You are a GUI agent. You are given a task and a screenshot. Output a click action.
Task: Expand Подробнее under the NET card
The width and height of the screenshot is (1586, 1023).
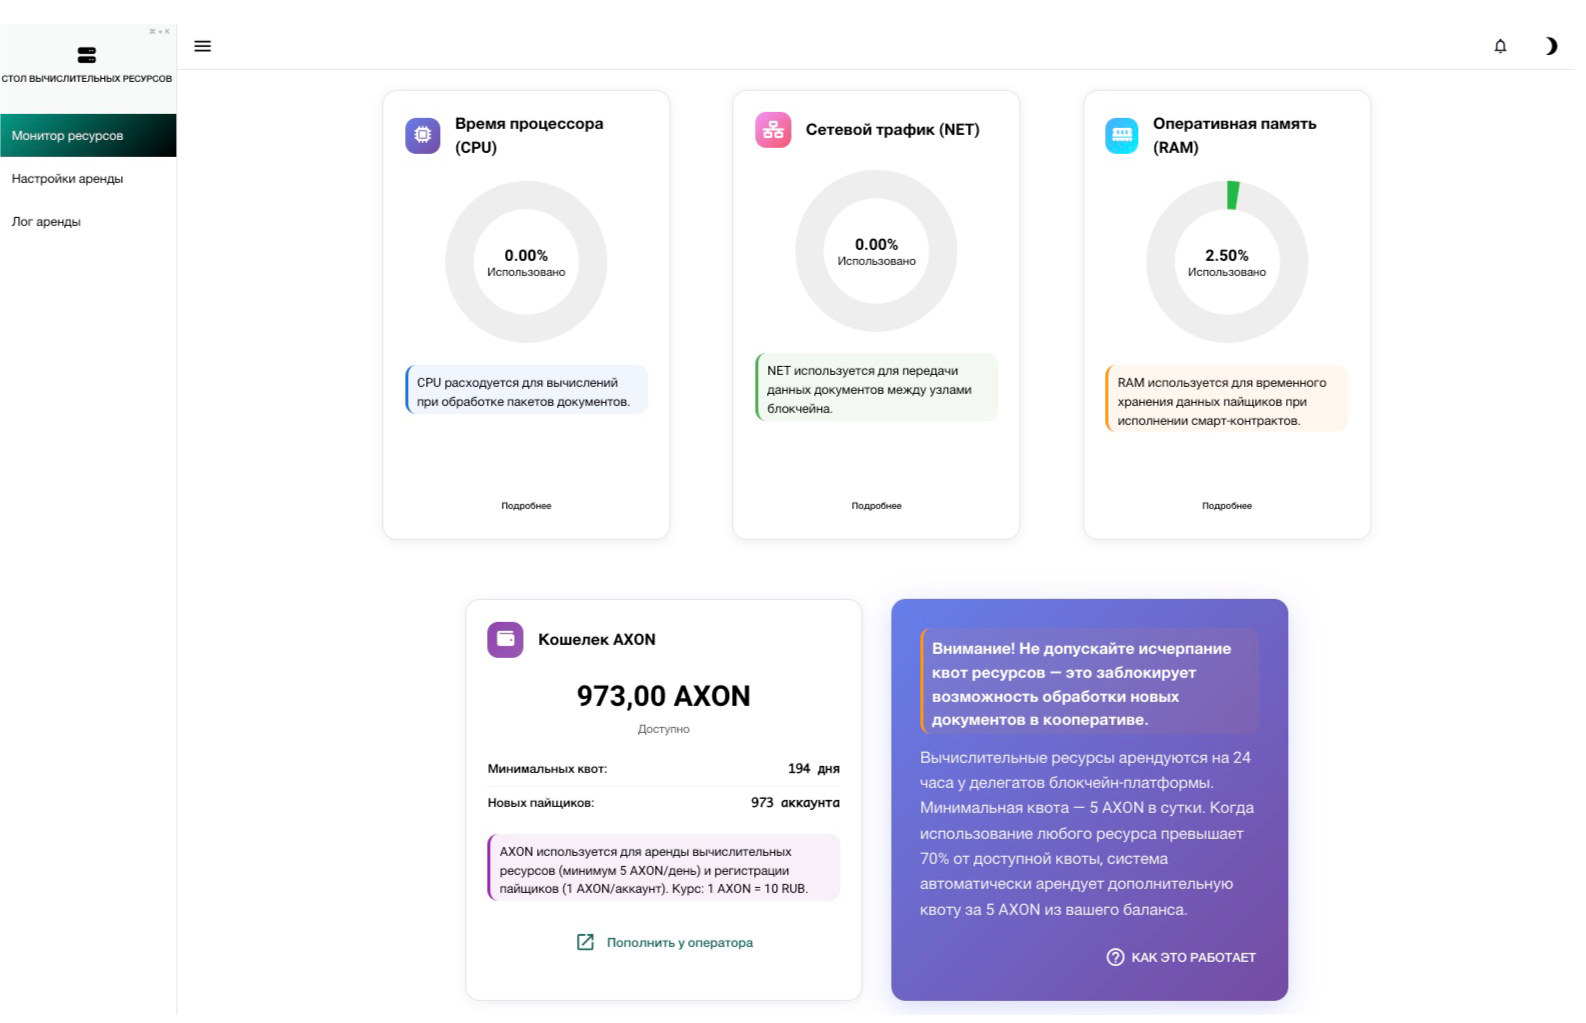click(876, 506)
